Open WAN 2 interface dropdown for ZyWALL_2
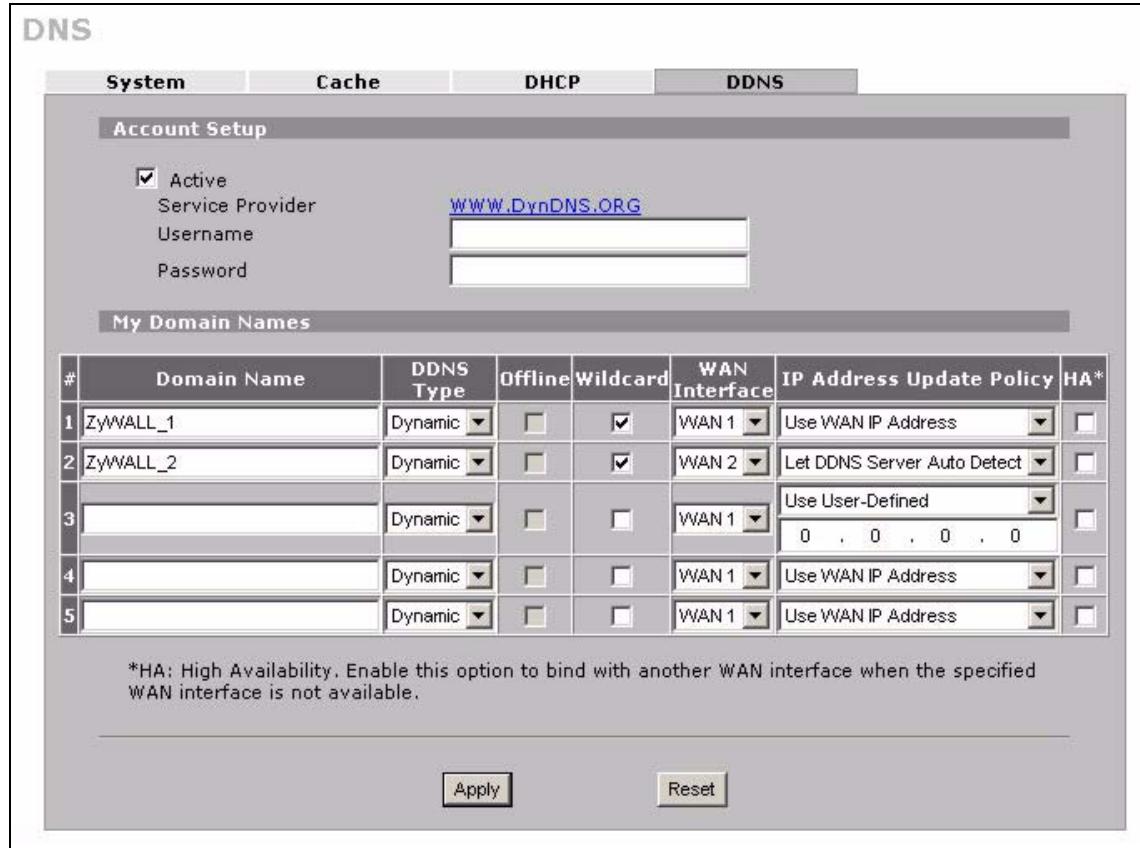Screen dimensions: 1140x848 (x=722, y=463)
